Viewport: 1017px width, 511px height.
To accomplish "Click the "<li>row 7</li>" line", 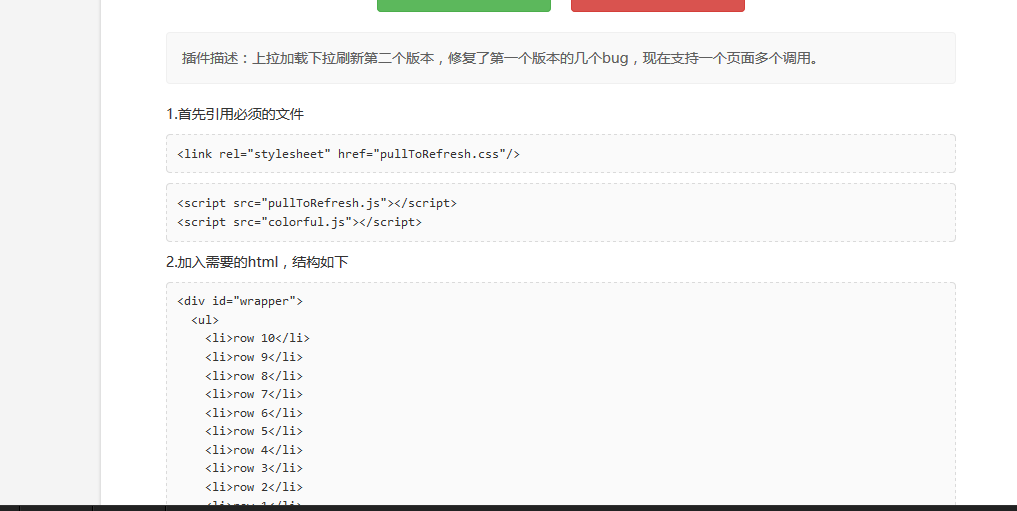I will click(x=254, y=394).
